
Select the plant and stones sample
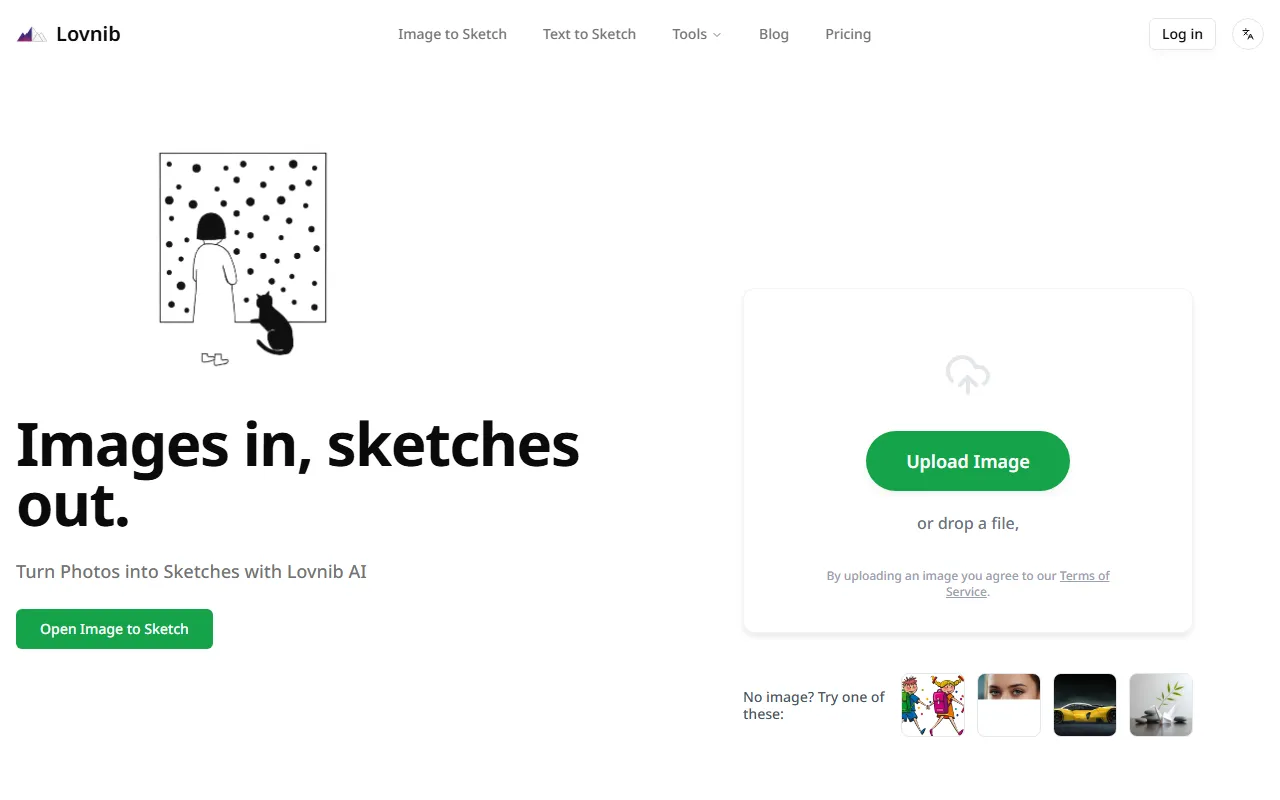[x=1161, y=705]
